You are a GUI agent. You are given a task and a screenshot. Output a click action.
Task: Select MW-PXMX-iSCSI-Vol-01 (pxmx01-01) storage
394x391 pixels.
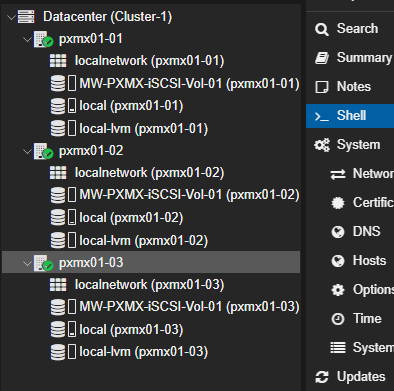coord(189,84)
